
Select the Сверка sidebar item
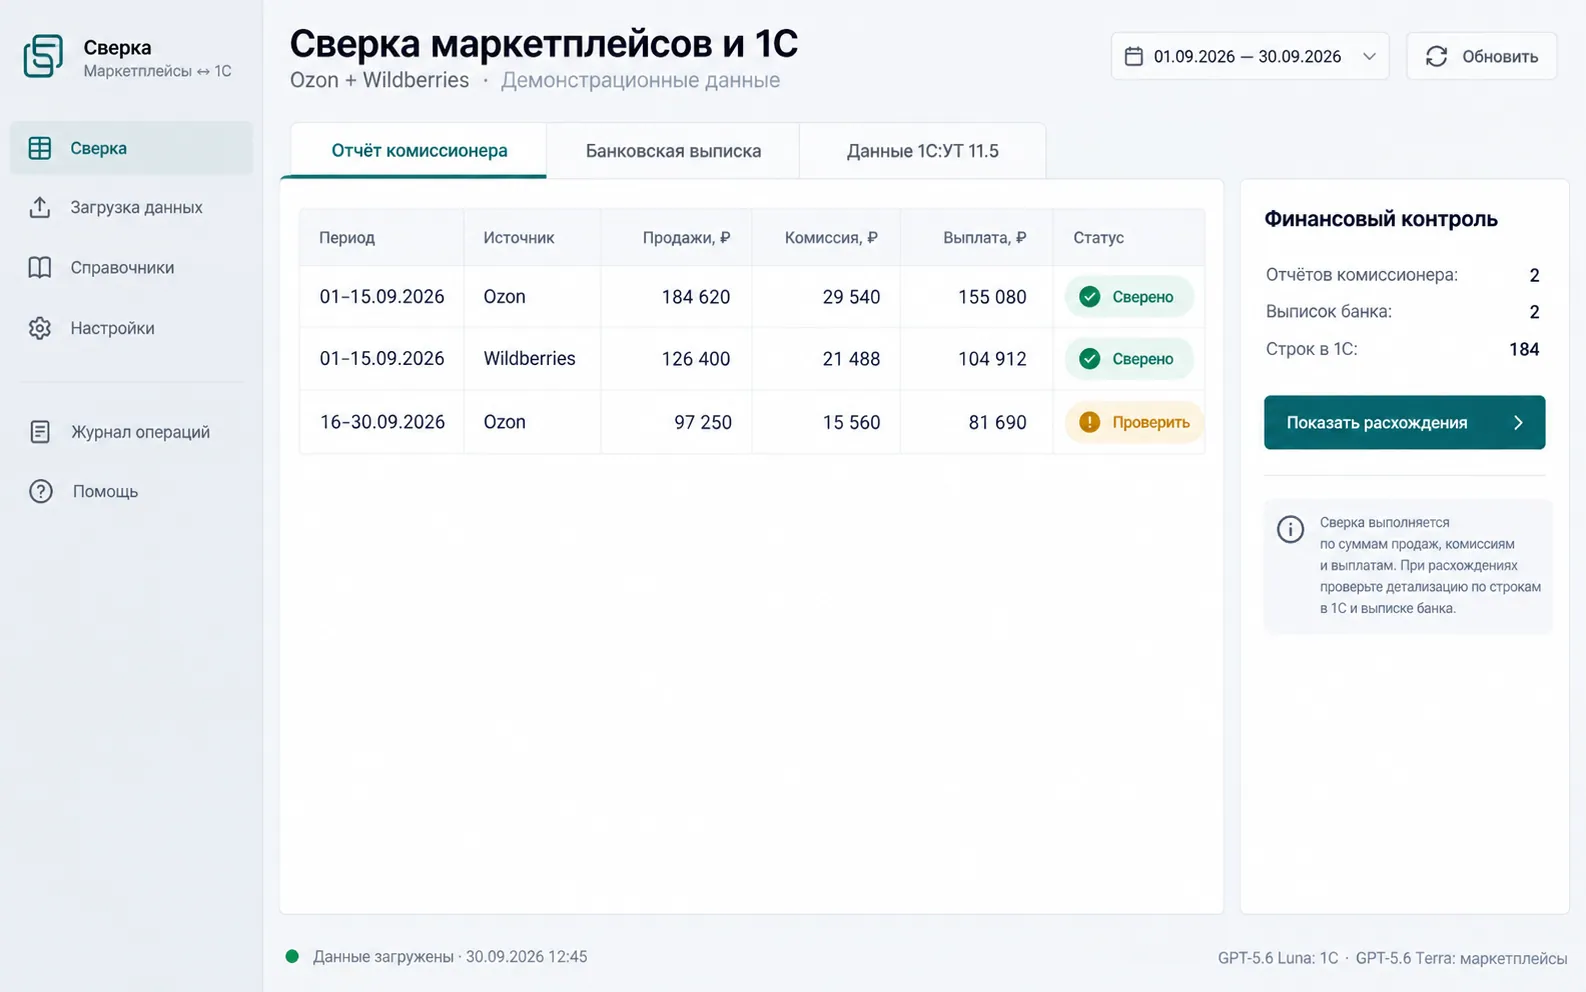click(131, 148)
